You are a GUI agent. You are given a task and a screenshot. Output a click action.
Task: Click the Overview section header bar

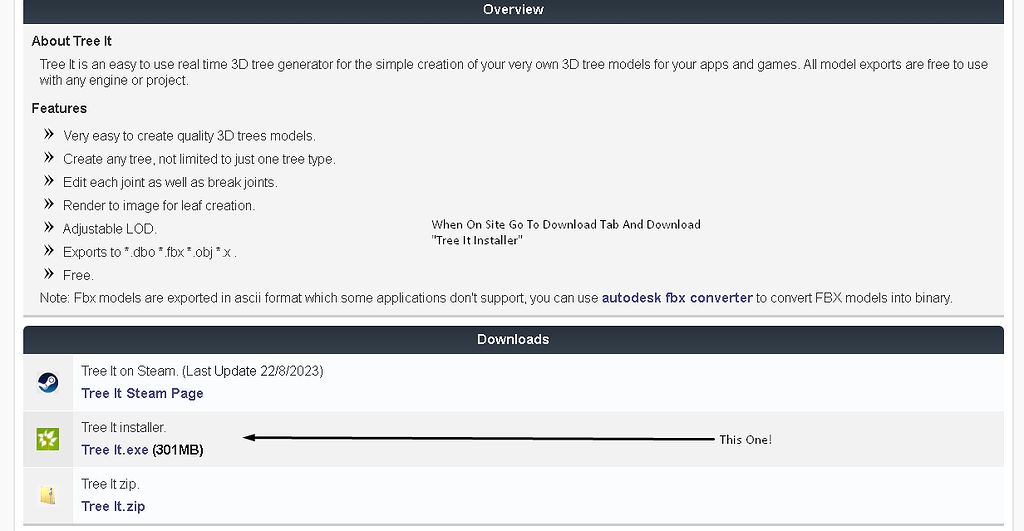pos(513,10)
